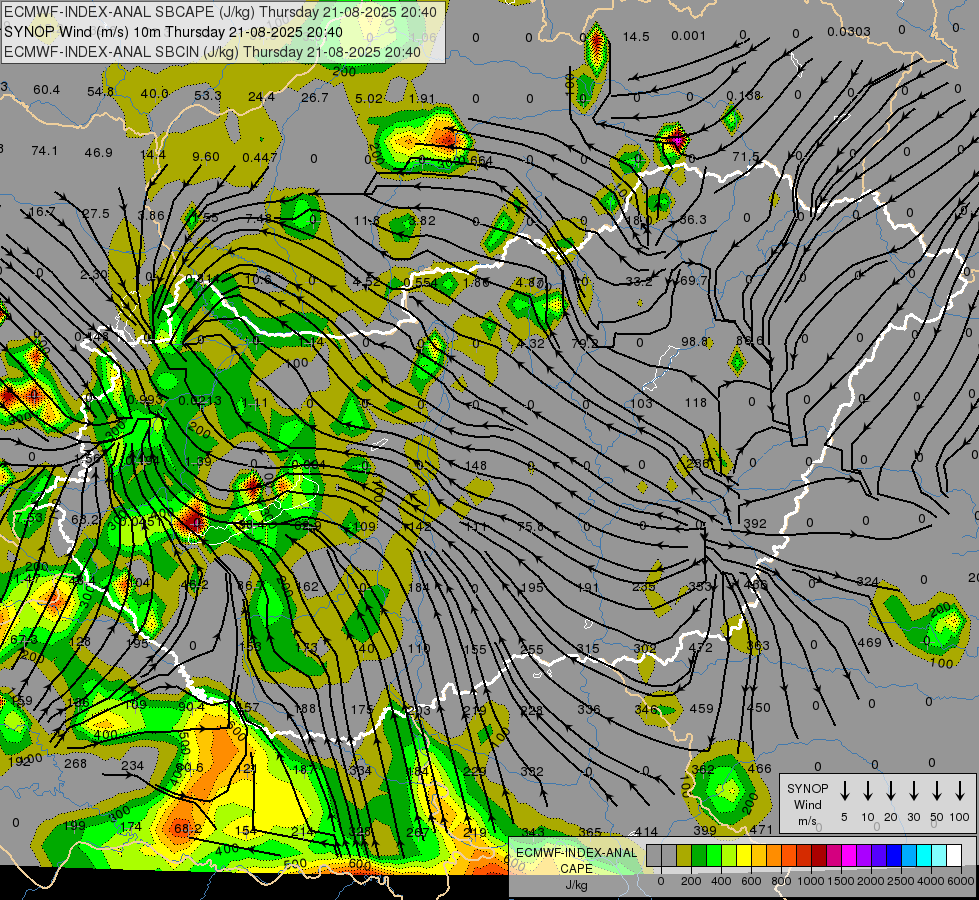The image size is (979, 900).
Task: Select the white swatch in CAPE legend
Action: click(x=954, y=856)
